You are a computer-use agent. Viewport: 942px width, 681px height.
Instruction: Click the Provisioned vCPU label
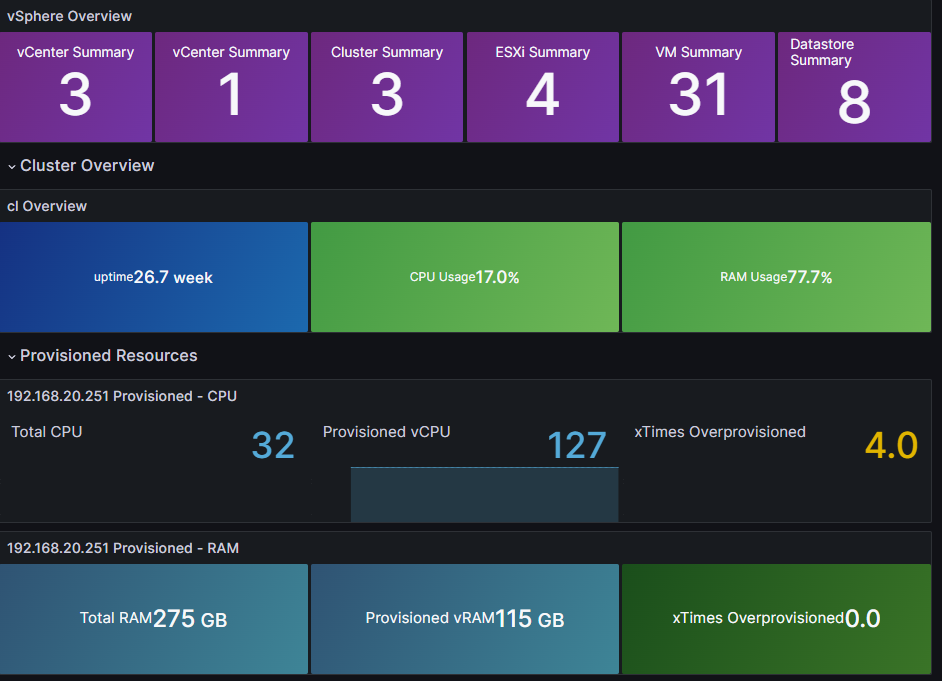(386, 432)
